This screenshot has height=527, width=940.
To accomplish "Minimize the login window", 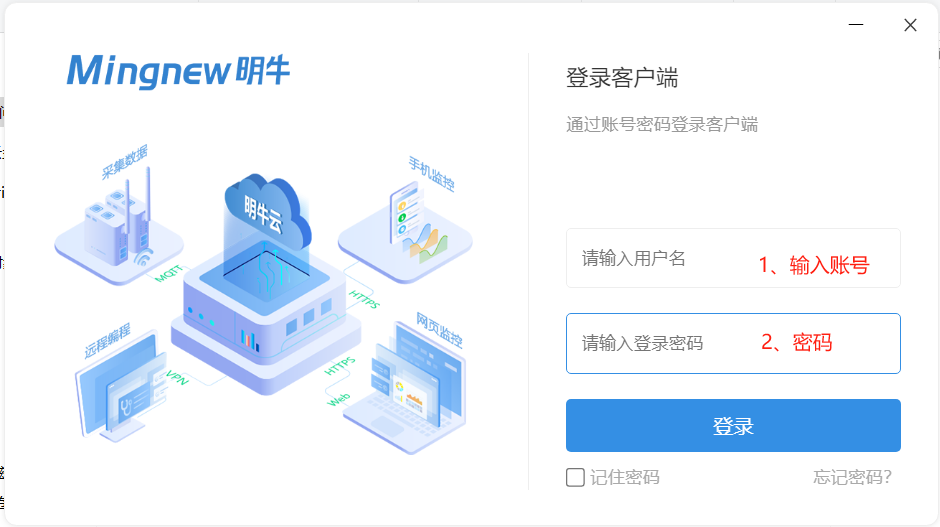I will pyautogui.click(x=856, y=25).
